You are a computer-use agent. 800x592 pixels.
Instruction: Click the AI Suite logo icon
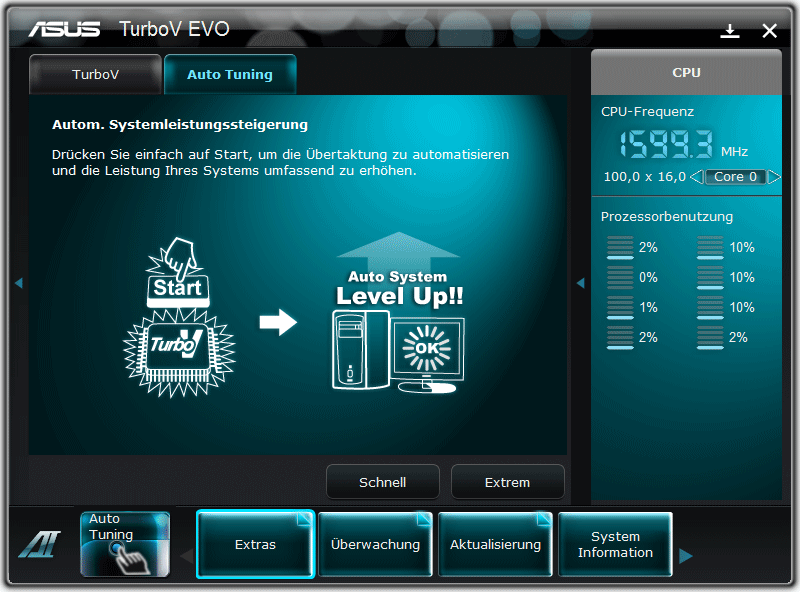point(40,544)
